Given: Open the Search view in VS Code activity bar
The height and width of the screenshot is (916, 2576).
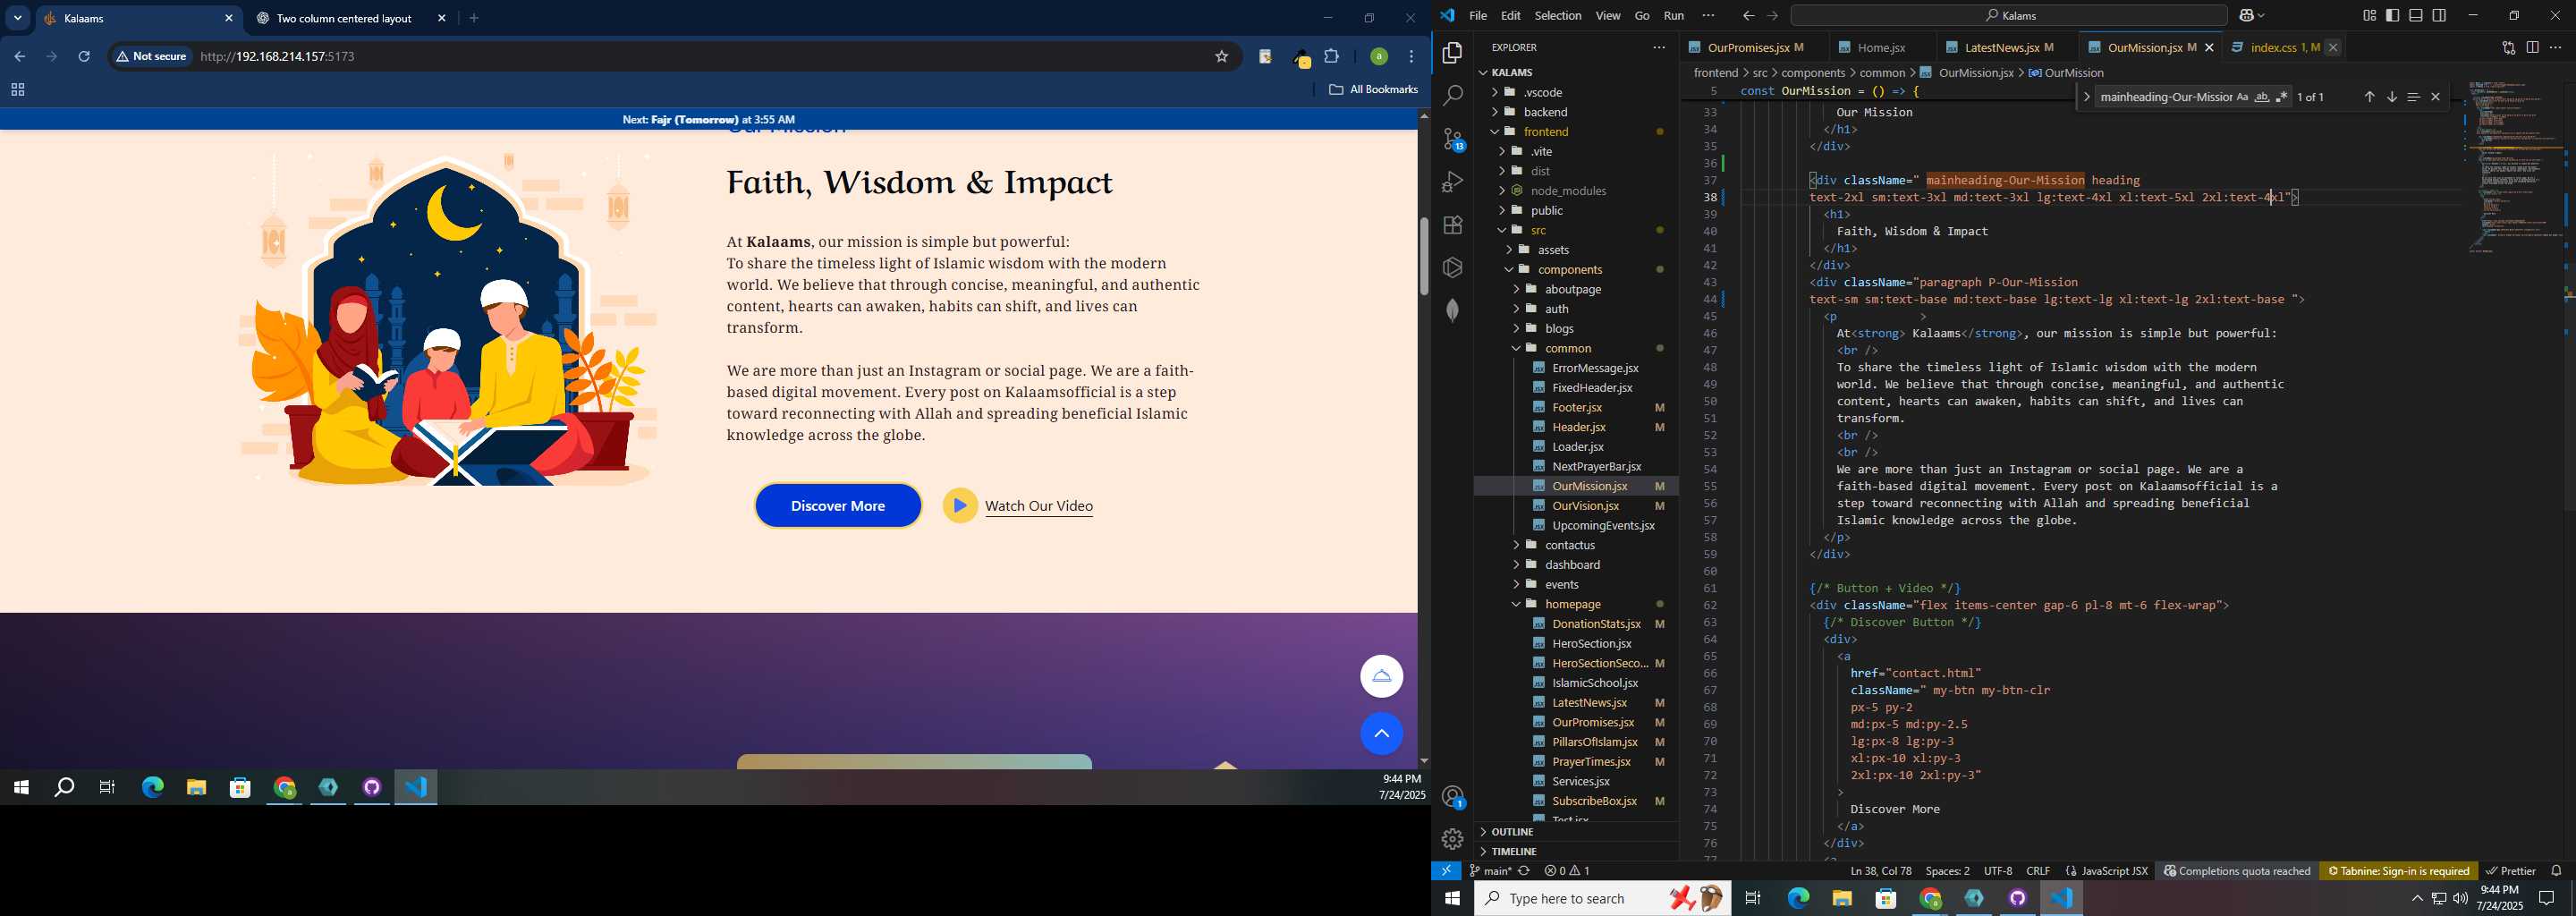Looking at the screenshot, I should (x=1453, y=96).
